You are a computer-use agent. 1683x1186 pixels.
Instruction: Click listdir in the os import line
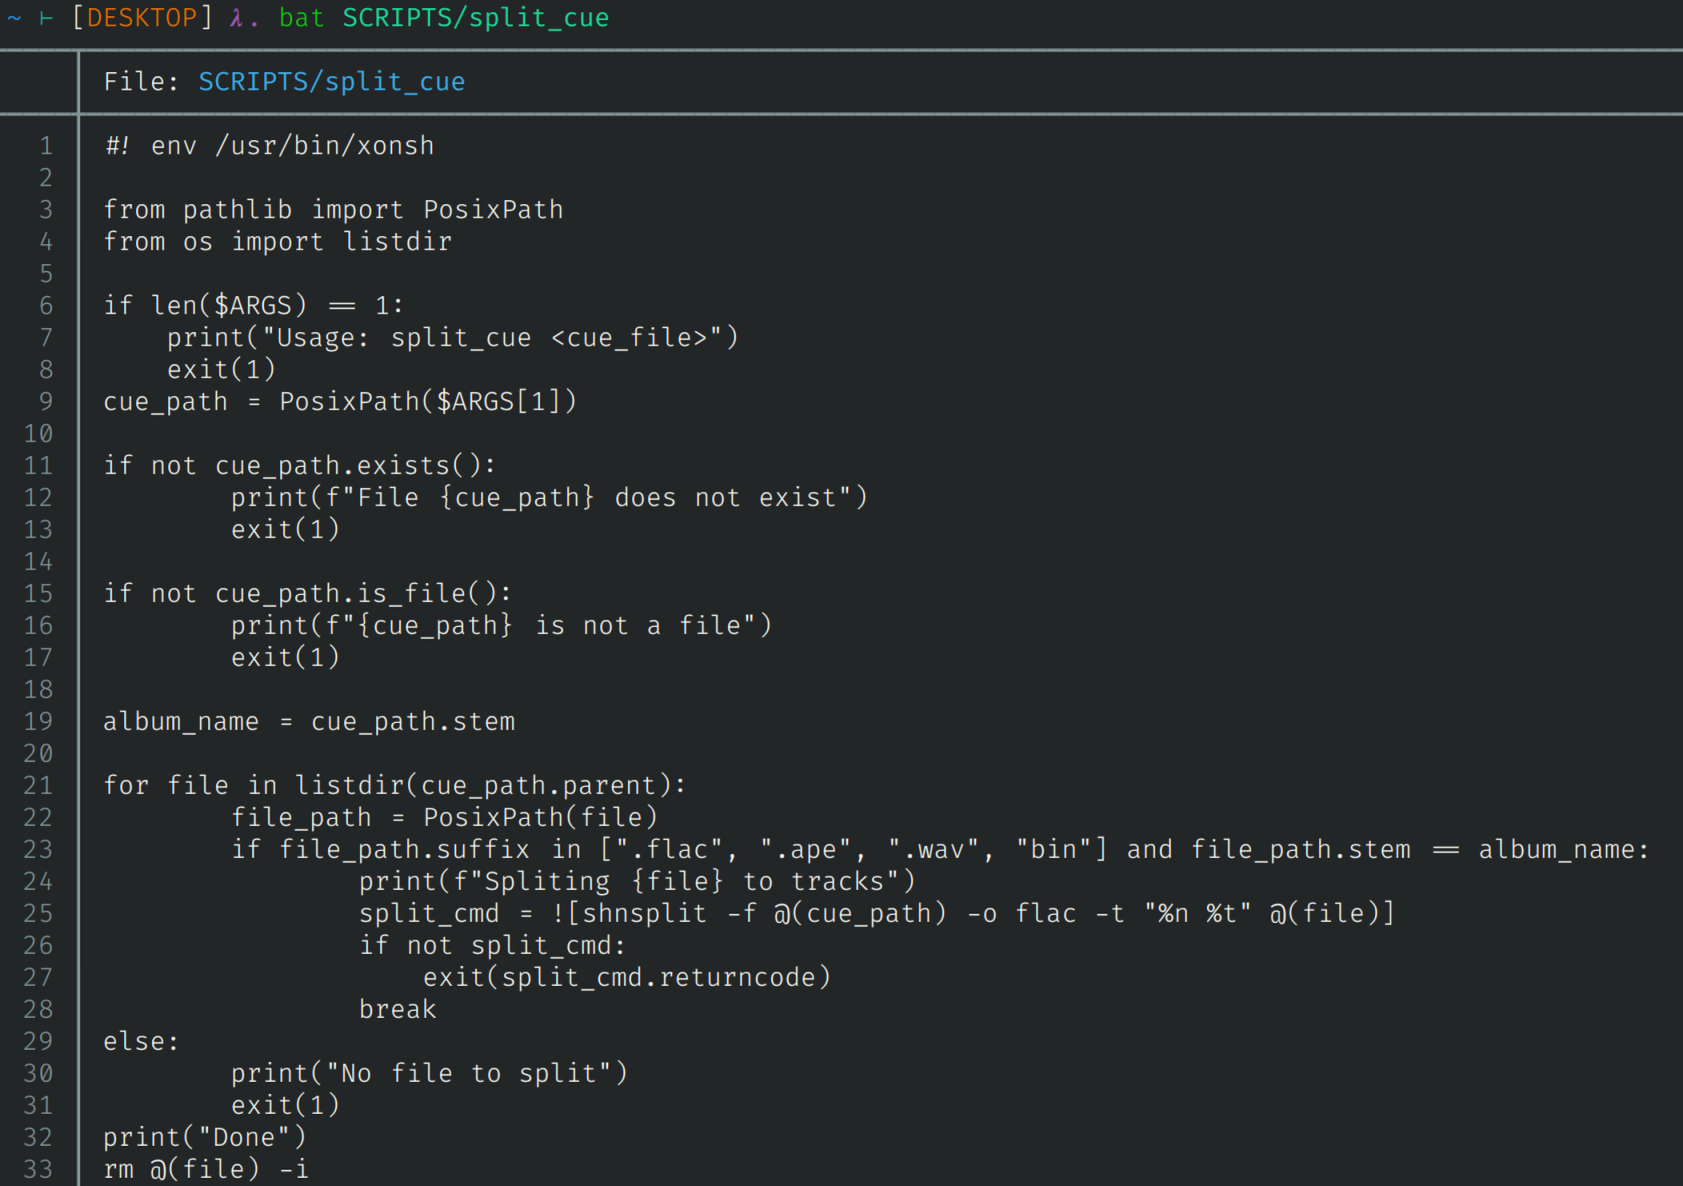click(x=397, y=242)
